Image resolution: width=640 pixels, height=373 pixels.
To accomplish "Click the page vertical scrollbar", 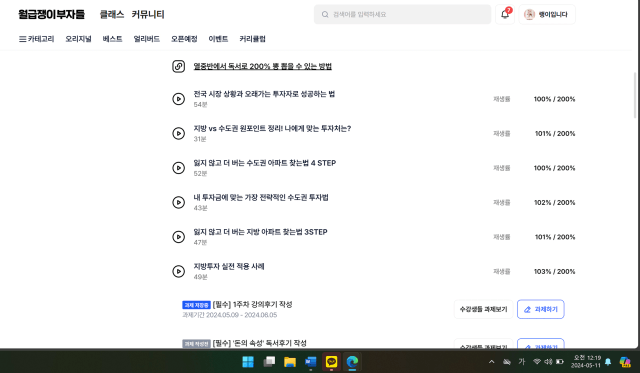I will coord(635,95).
